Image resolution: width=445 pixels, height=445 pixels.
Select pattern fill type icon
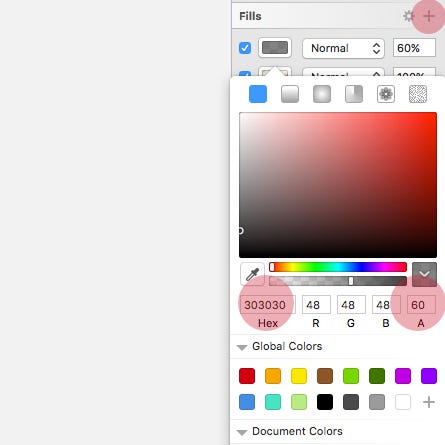386,94
